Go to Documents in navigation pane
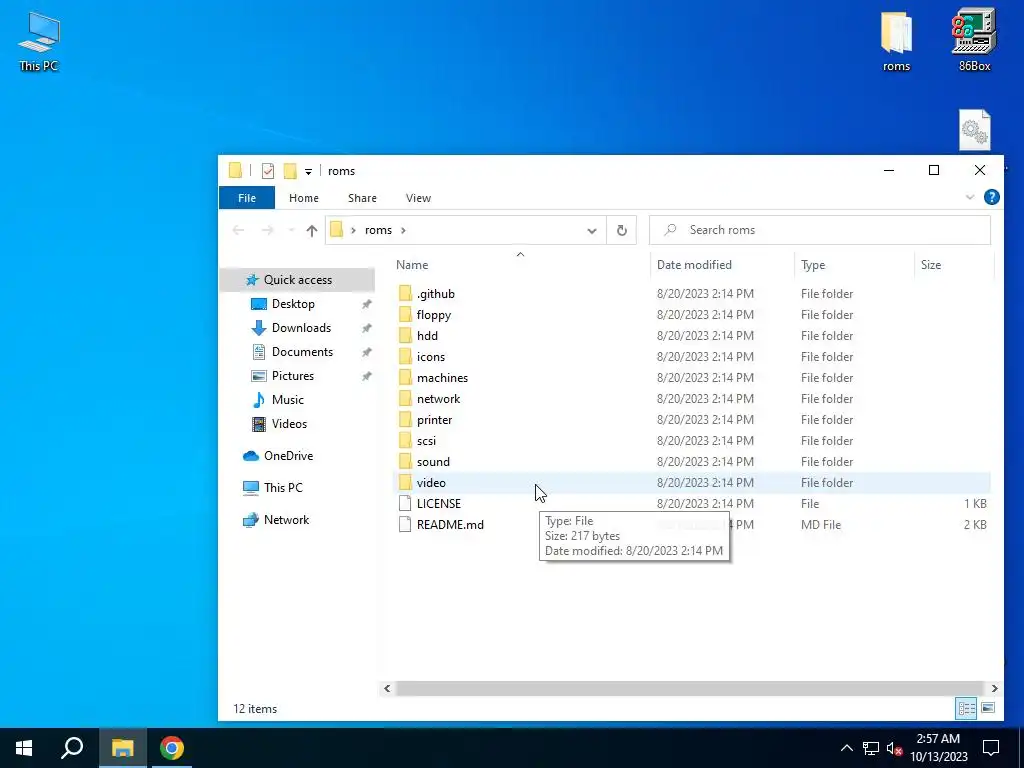 (302, 352)
